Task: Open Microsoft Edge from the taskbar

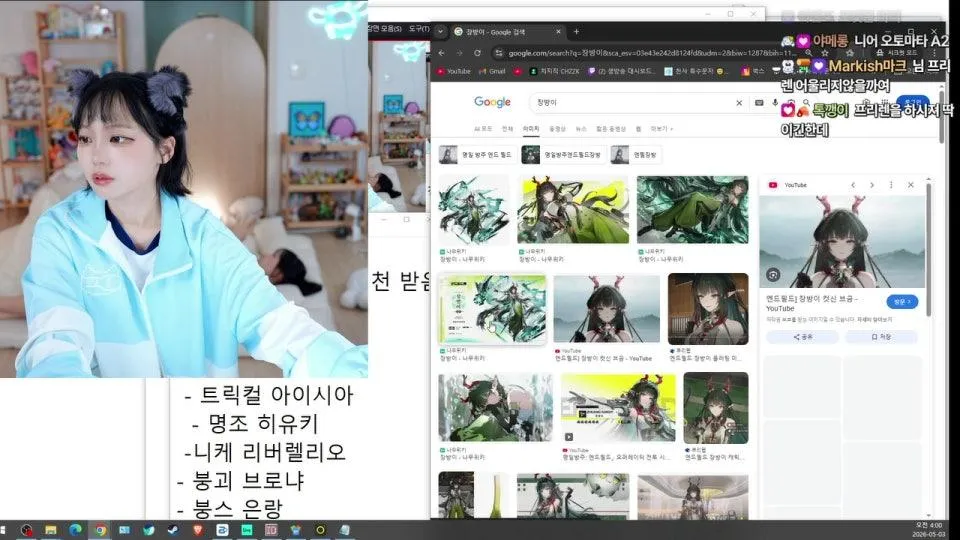Action: [x=75, y=530]
